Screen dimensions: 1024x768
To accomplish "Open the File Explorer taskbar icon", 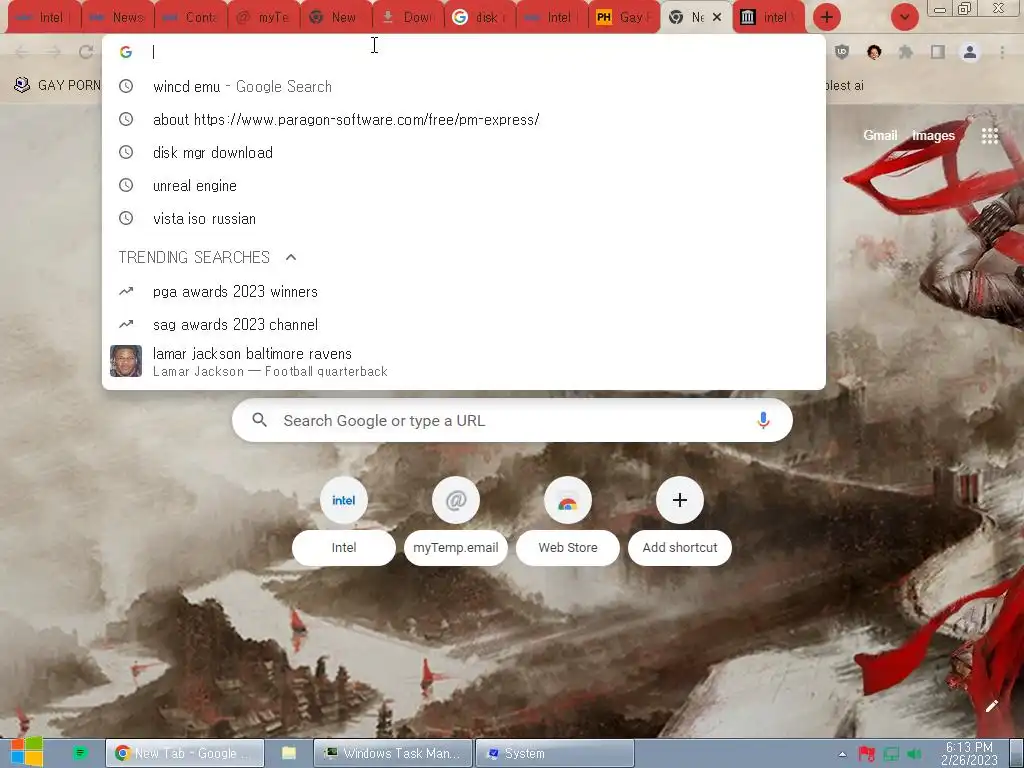I will click(x=289, y=754).
